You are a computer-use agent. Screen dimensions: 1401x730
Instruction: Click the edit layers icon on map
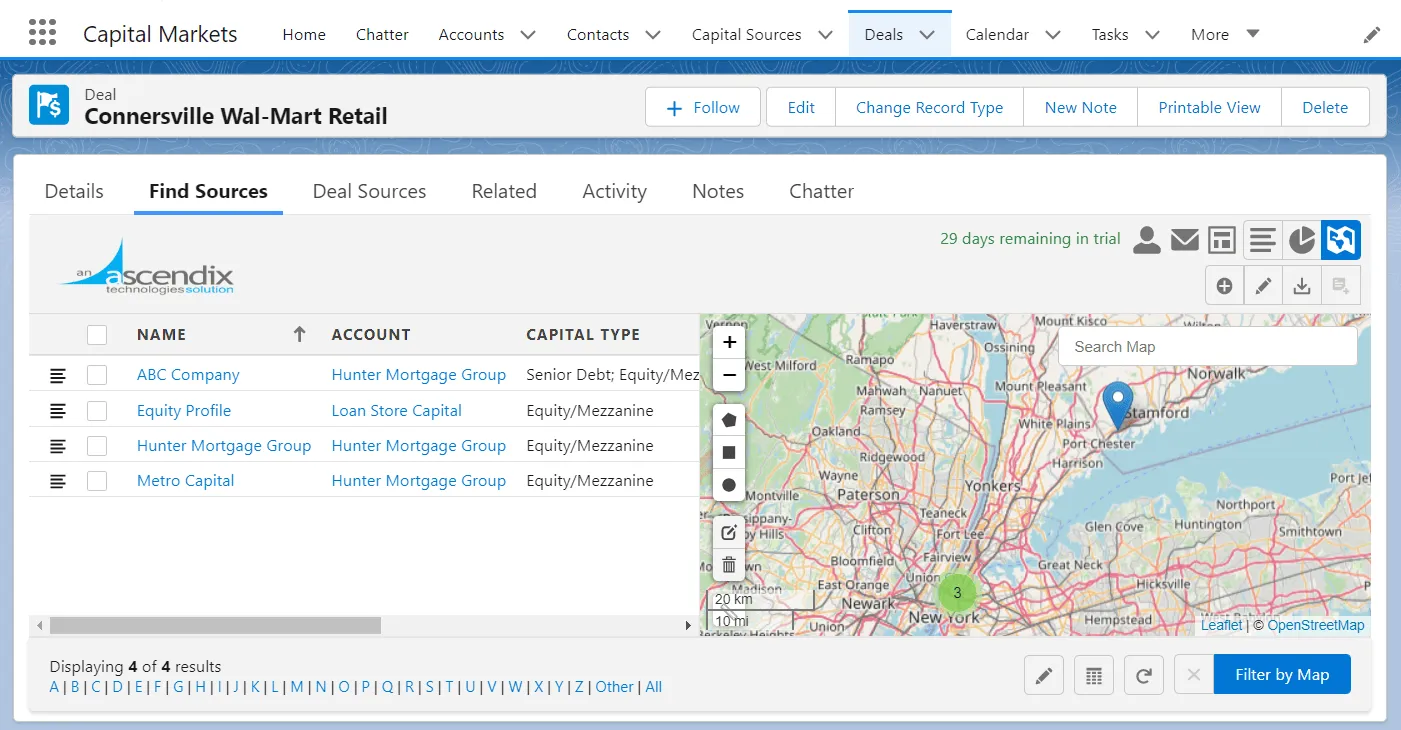(729, 532)
